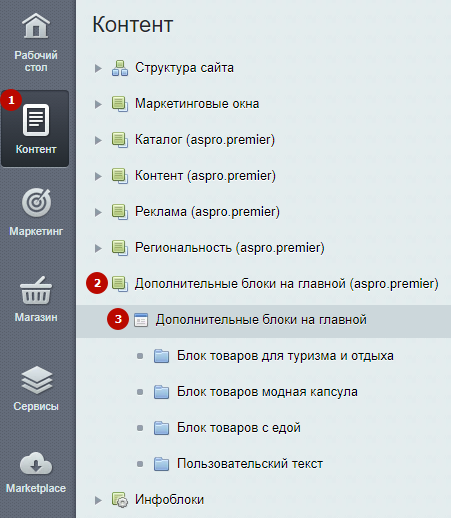Screen dimensions: 451x518
Task: Expand Маркетинговые окна arrow
Action: [98, 104]
